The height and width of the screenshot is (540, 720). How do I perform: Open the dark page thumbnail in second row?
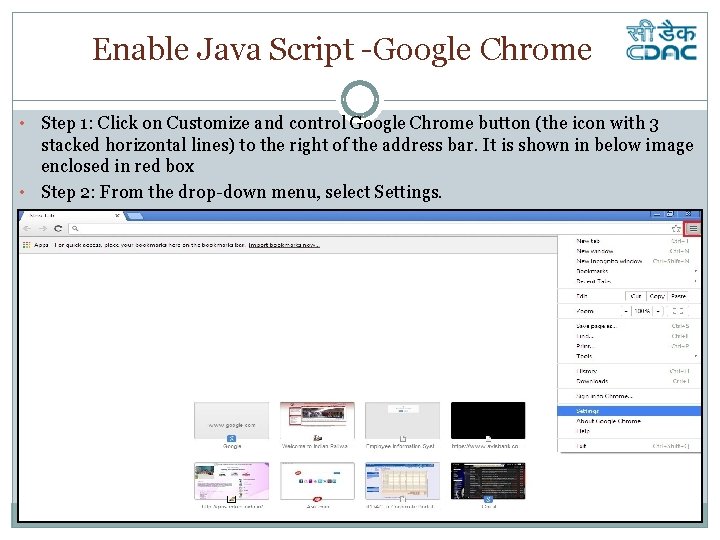(x=488, y=481)
